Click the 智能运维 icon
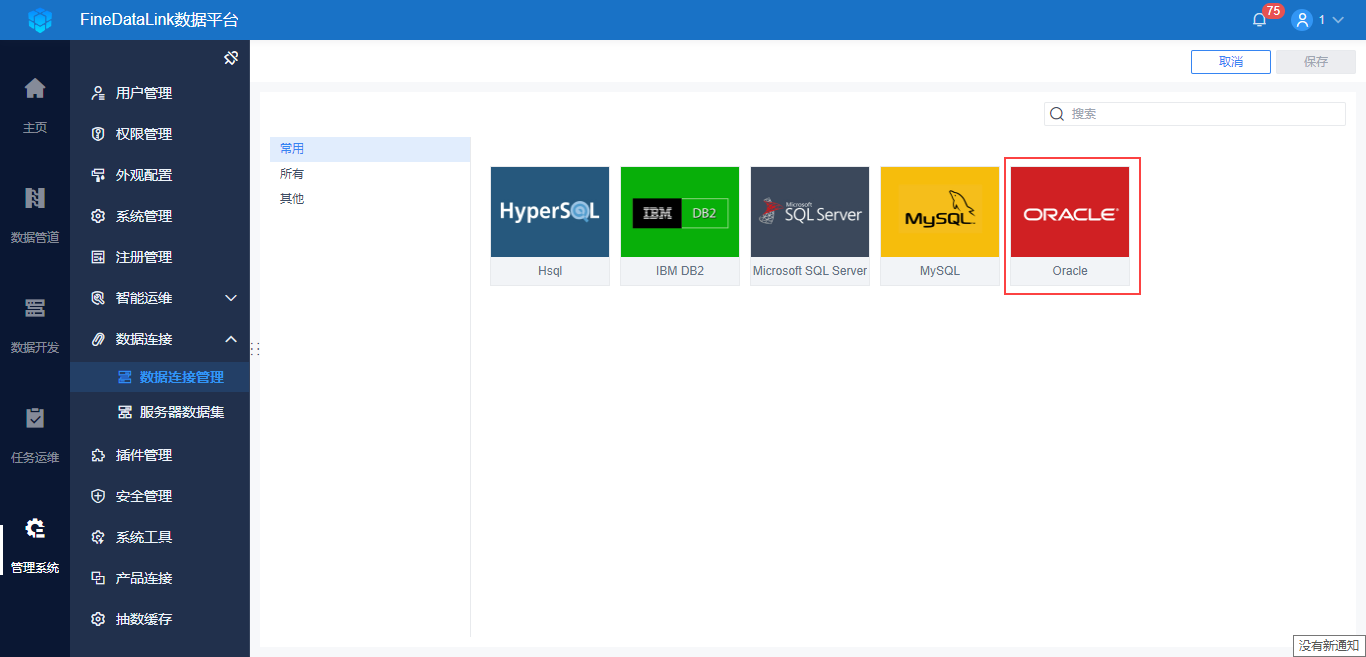 [98, 298]
